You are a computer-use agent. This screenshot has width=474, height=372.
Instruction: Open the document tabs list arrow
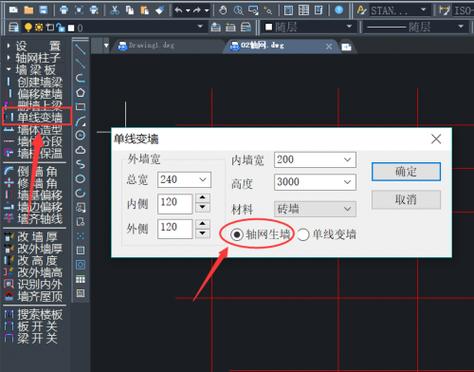point(106,46)
